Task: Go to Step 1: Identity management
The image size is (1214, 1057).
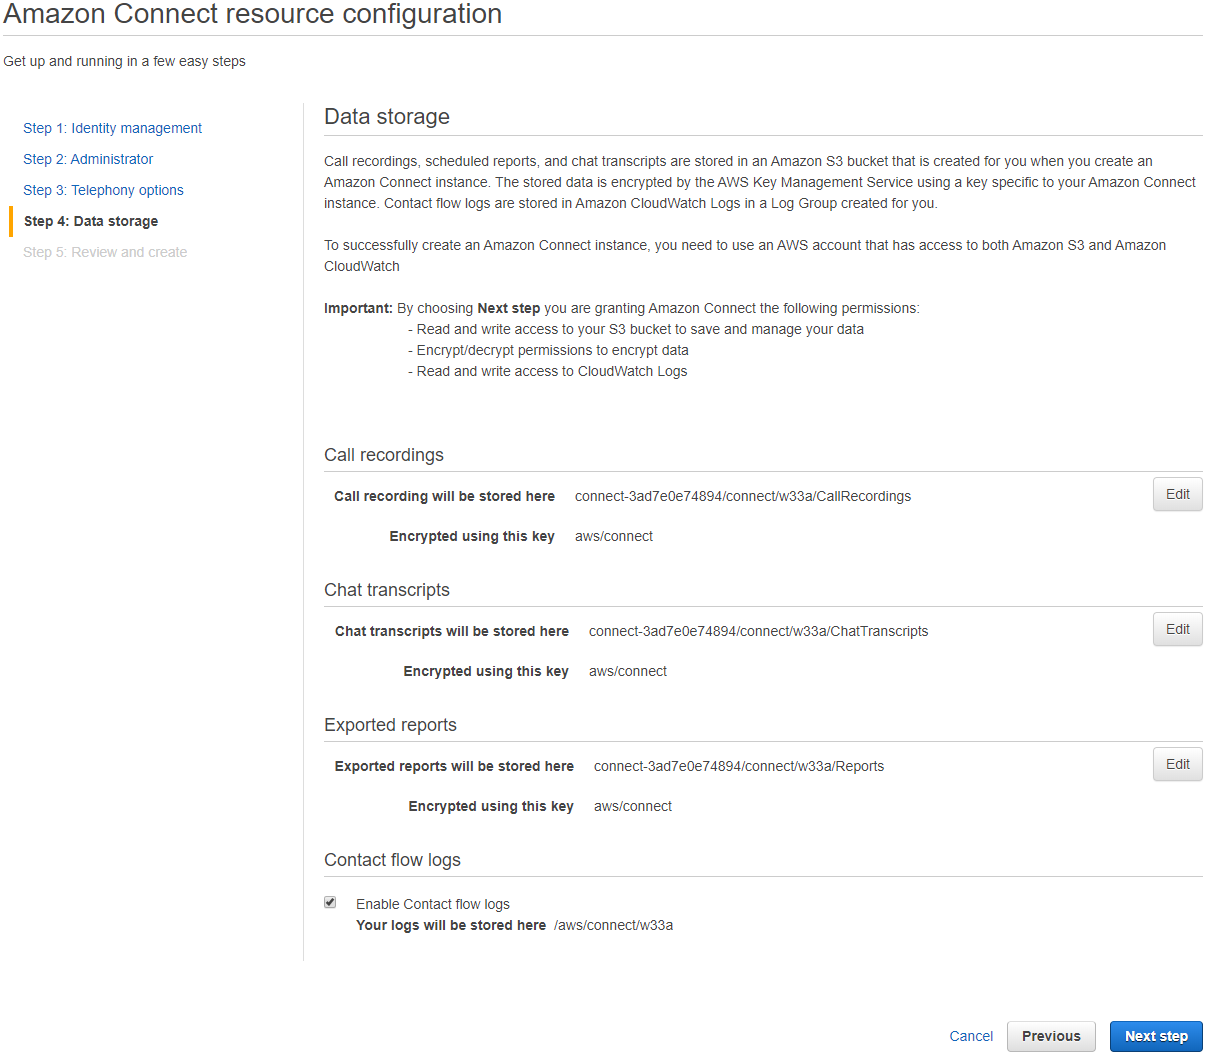Action: (x=112, y=128)
